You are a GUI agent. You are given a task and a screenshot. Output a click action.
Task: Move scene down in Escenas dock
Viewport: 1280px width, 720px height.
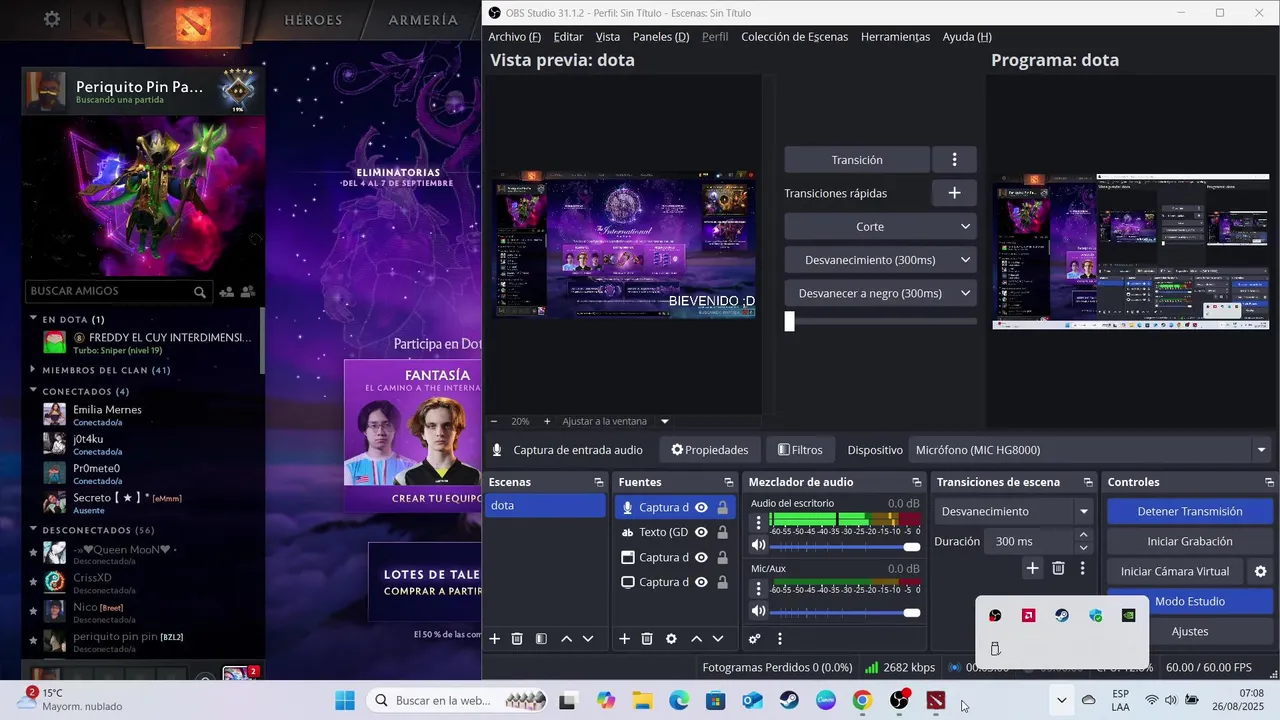[588, 639]
